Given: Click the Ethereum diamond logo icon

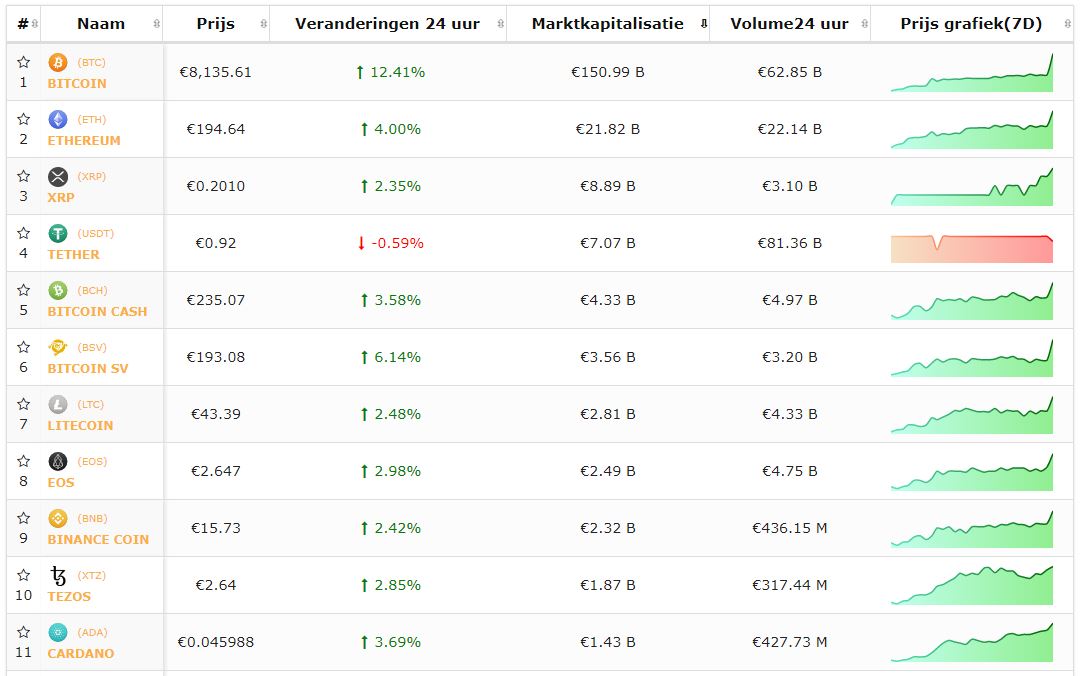Looking at the screenshot, I should point(58,119).
